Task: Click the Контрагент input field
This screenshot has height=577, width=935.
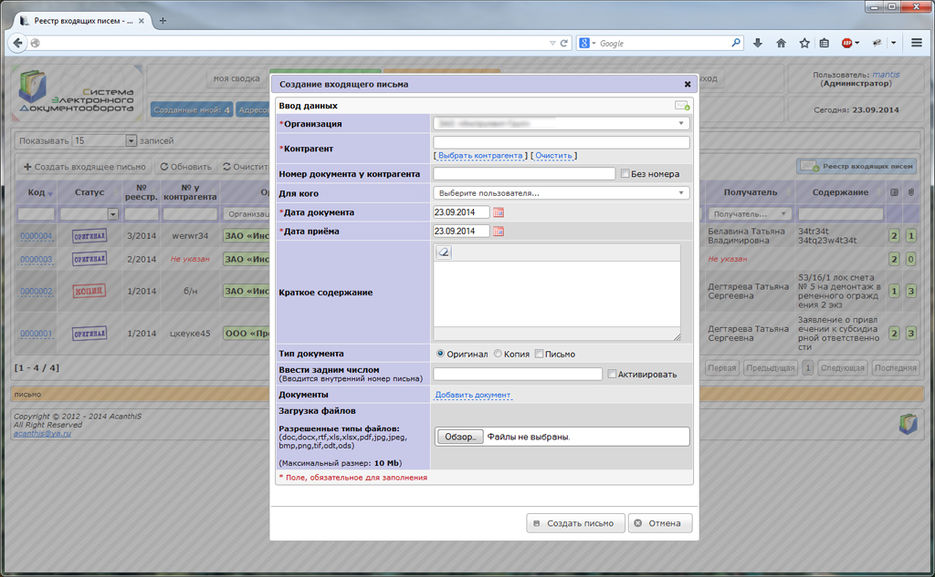Action: pyautogui.click(x=561, y=142)
